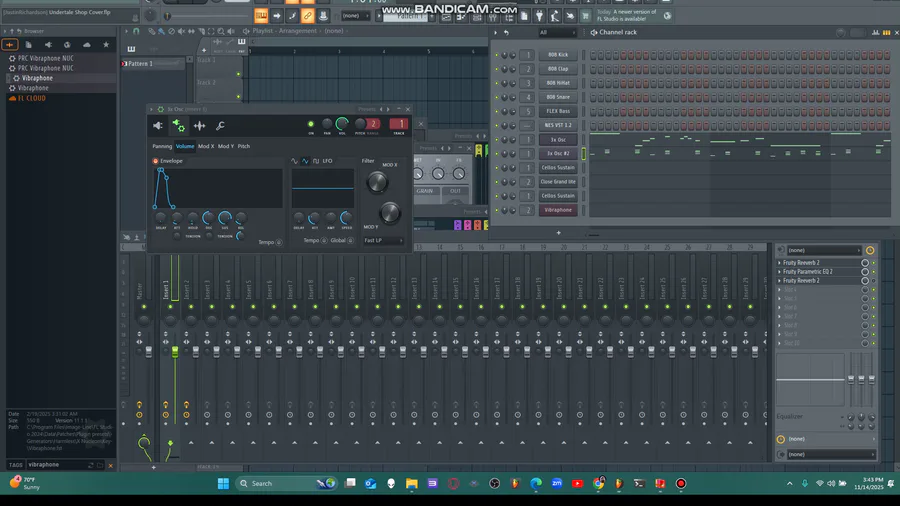900x506 pixels.
Task: Open Zoom app from taskbar
Action: click(x=557, y=484)
